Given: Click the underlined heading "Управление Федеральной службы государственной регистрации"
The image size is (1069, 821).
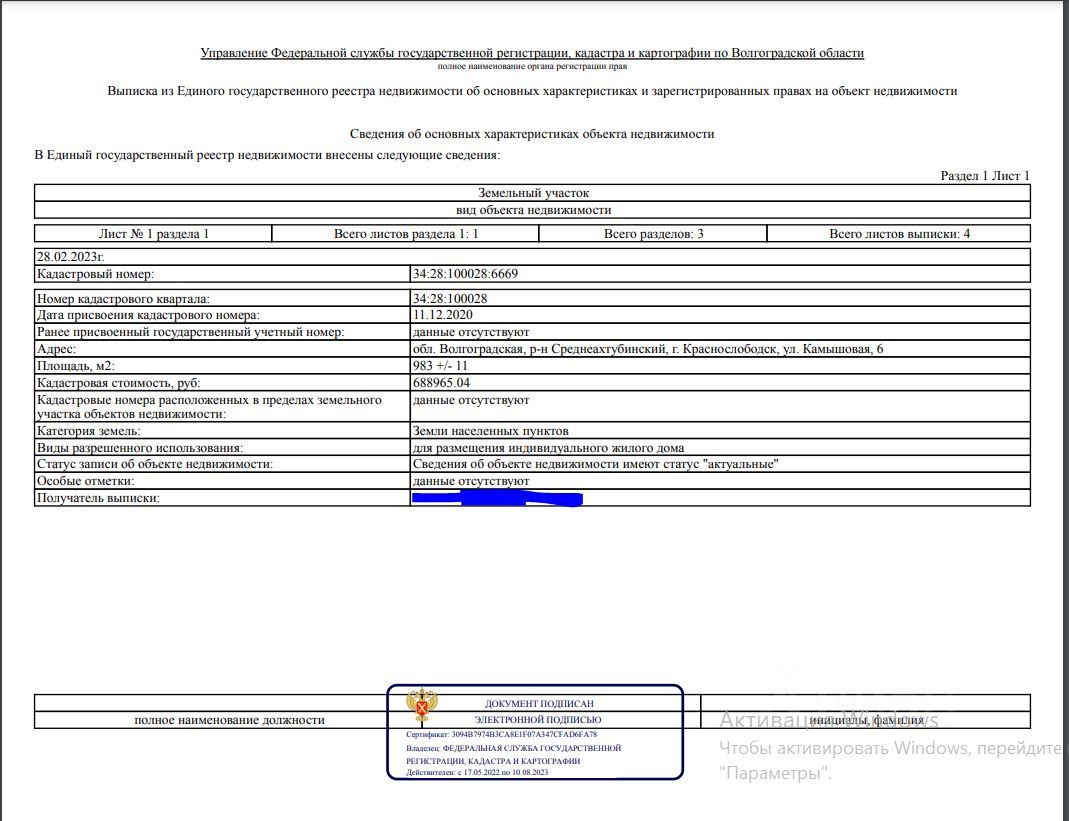Looking at the screenshot, I should click(532, 53).
